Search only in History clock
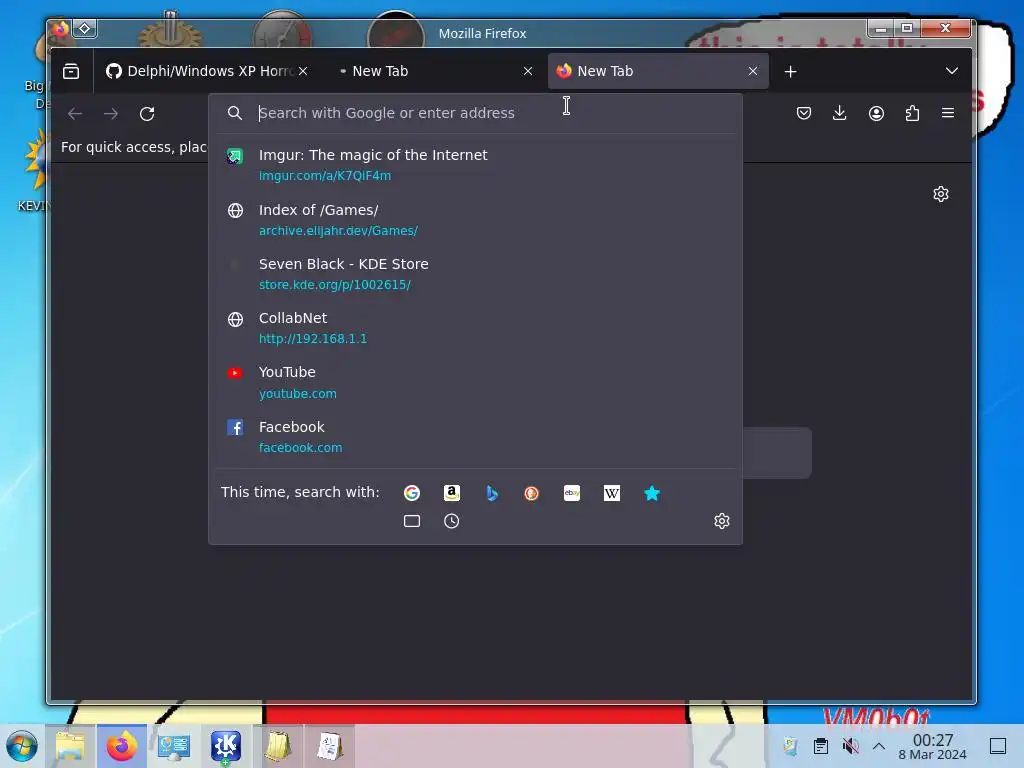 point(451,521)
